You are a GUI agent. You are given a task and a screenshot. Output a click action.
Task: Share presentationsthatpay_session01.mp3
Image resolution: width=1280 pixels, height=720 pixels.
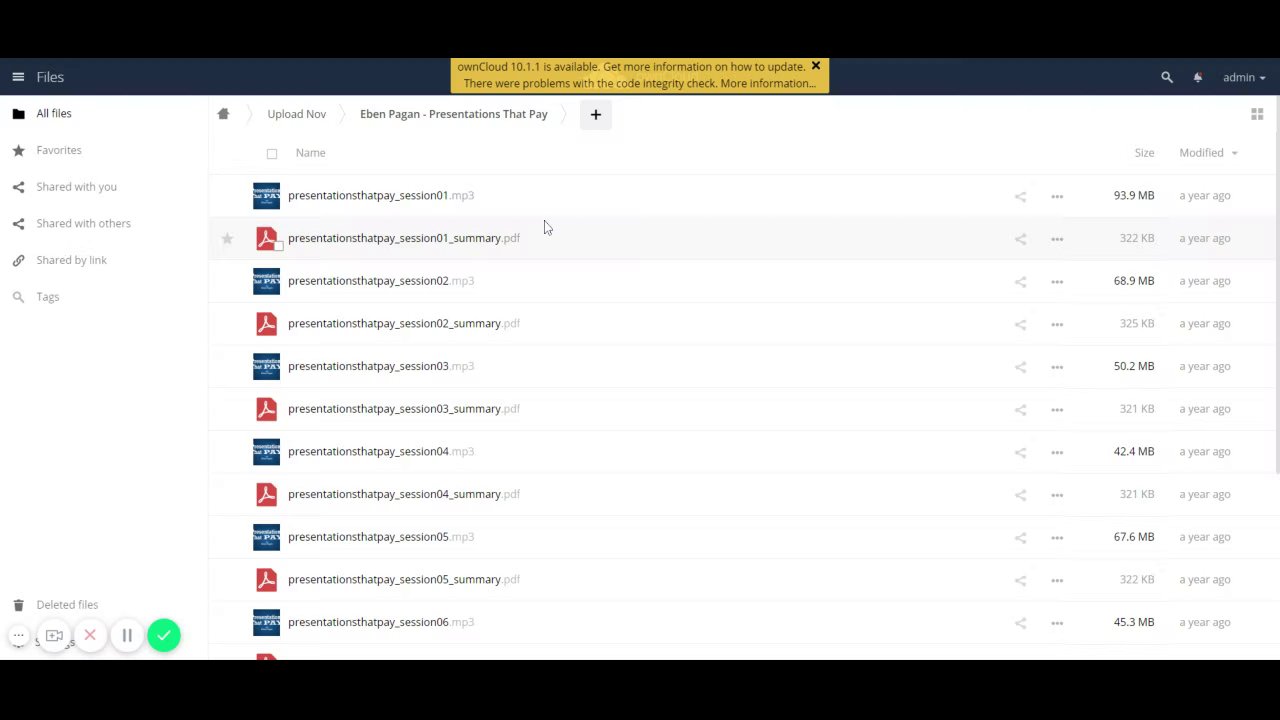point(1020,196)
